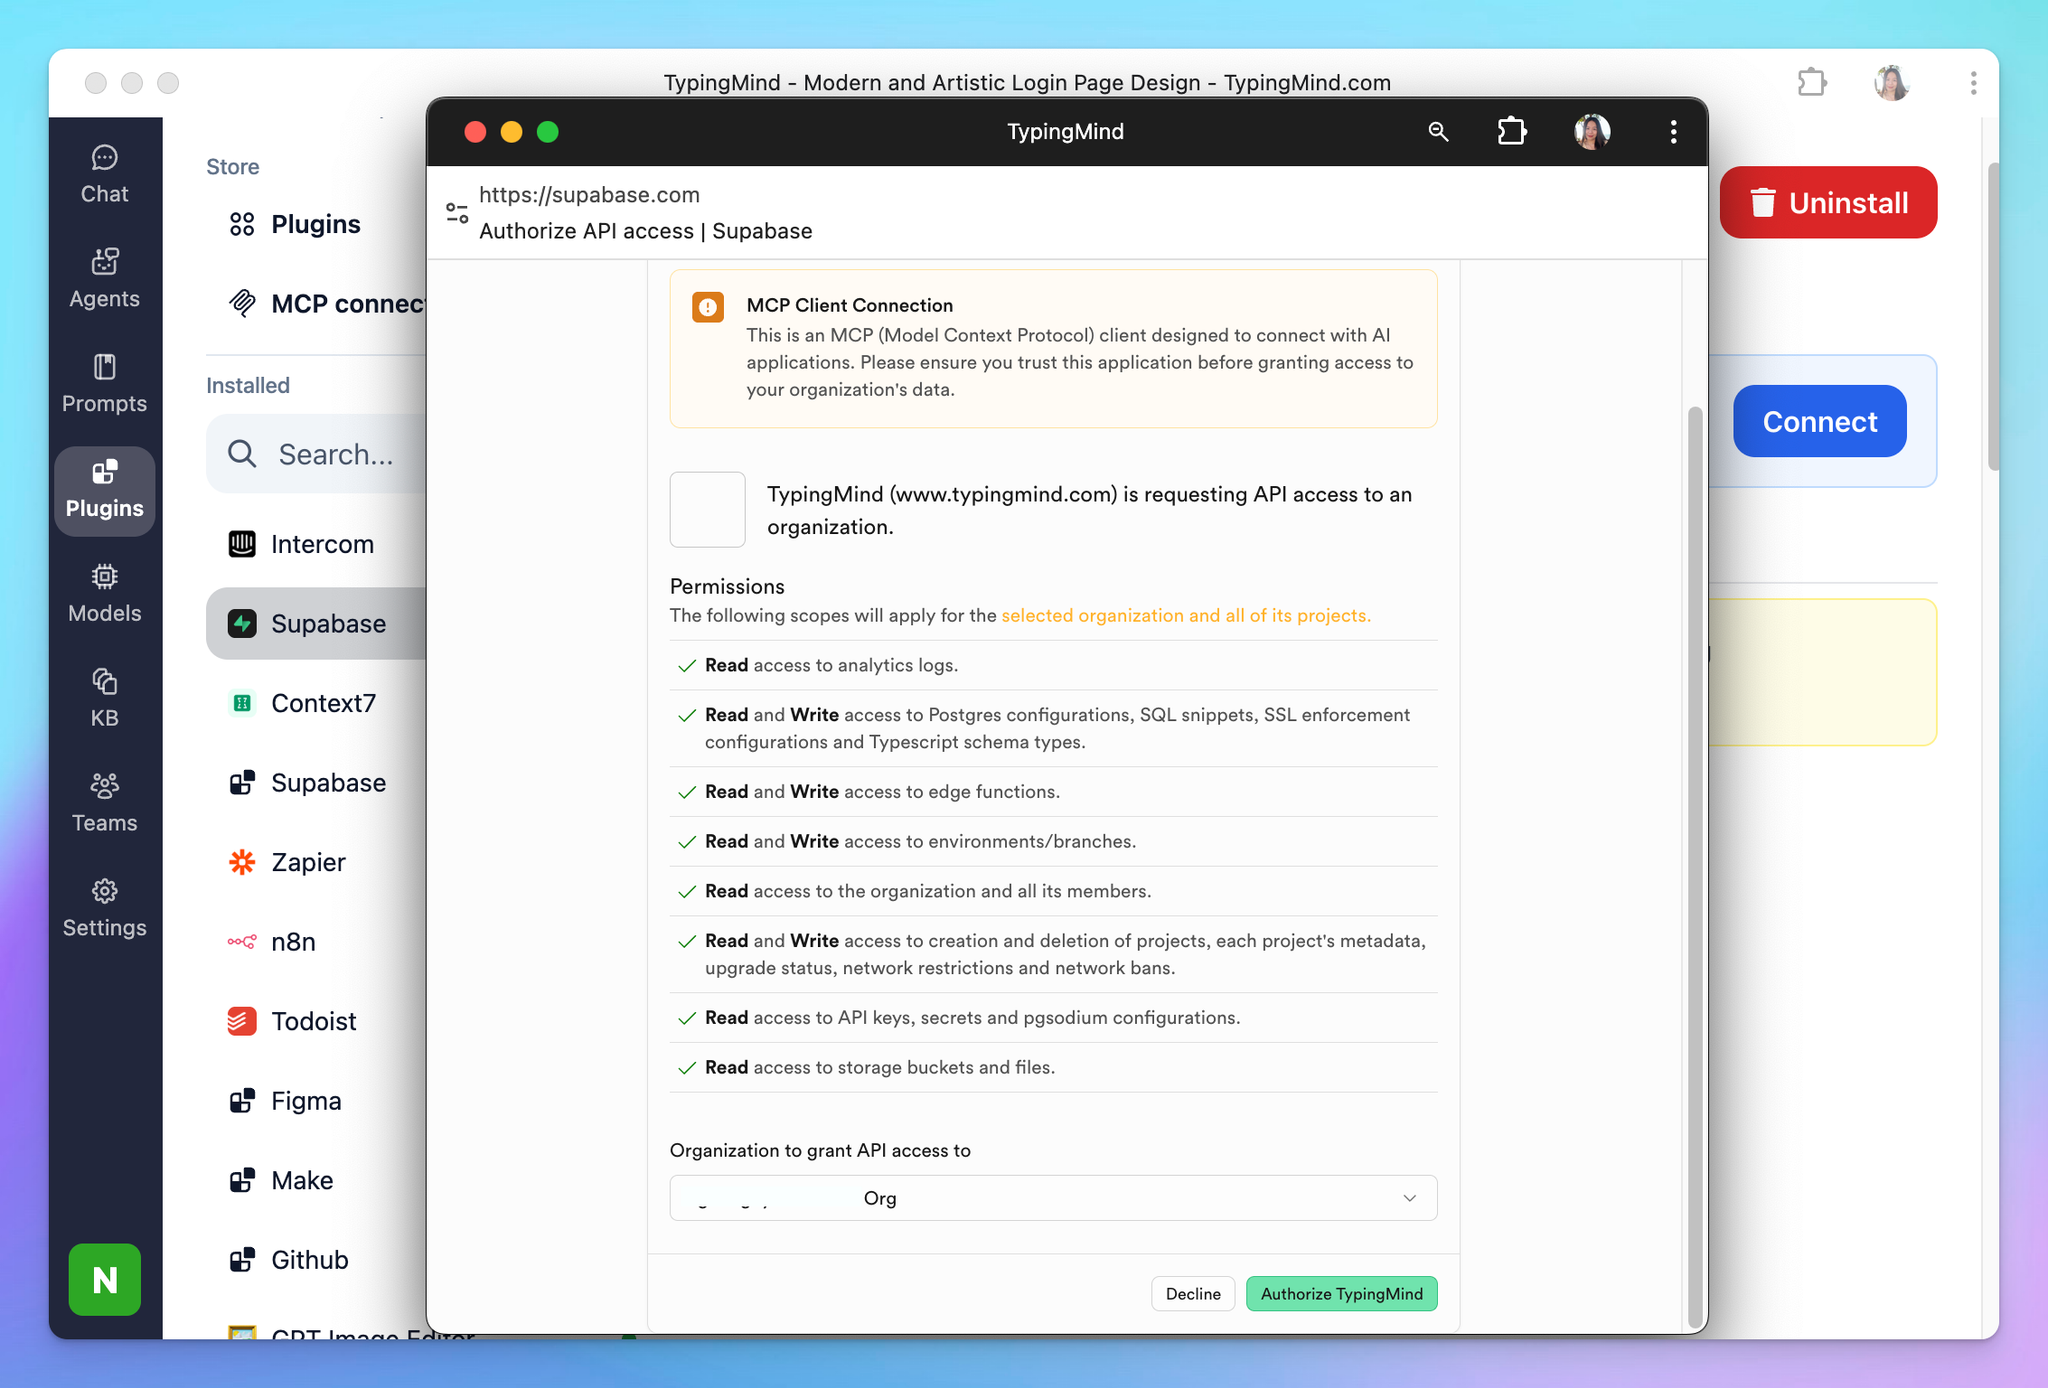Click the zoom magnifier icon in popup titlebar
Image resolution: width=2048 pixels, height=1388 pixels.
pos(1438,132)
